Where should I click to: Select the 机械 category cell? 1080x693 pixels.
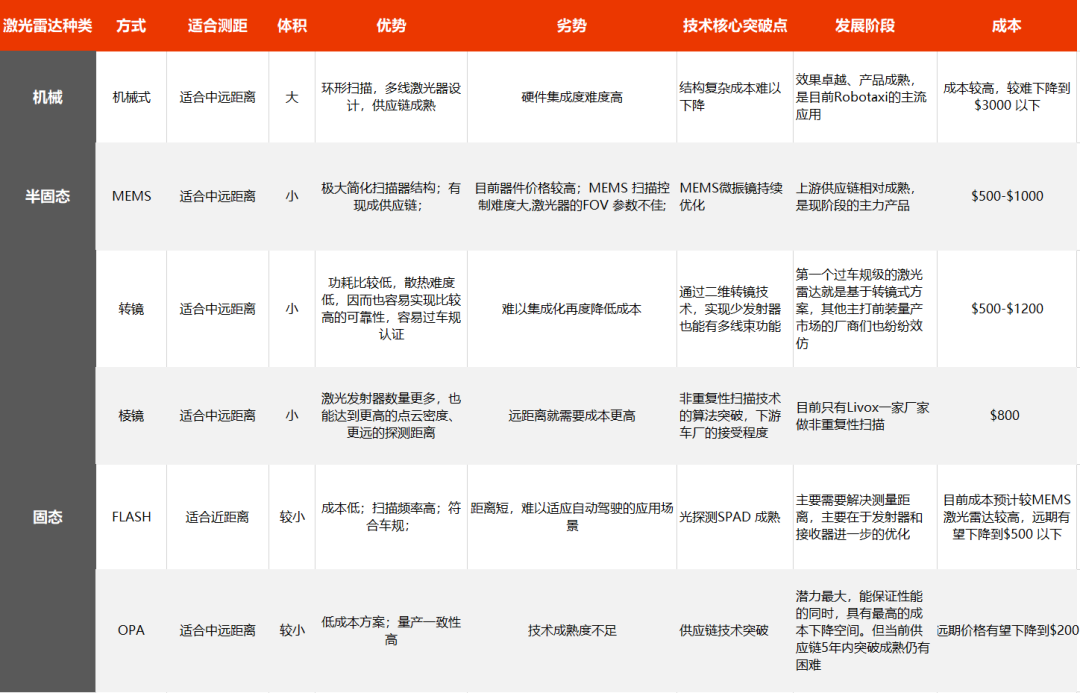pyautogui.click(x=48, y=97)
